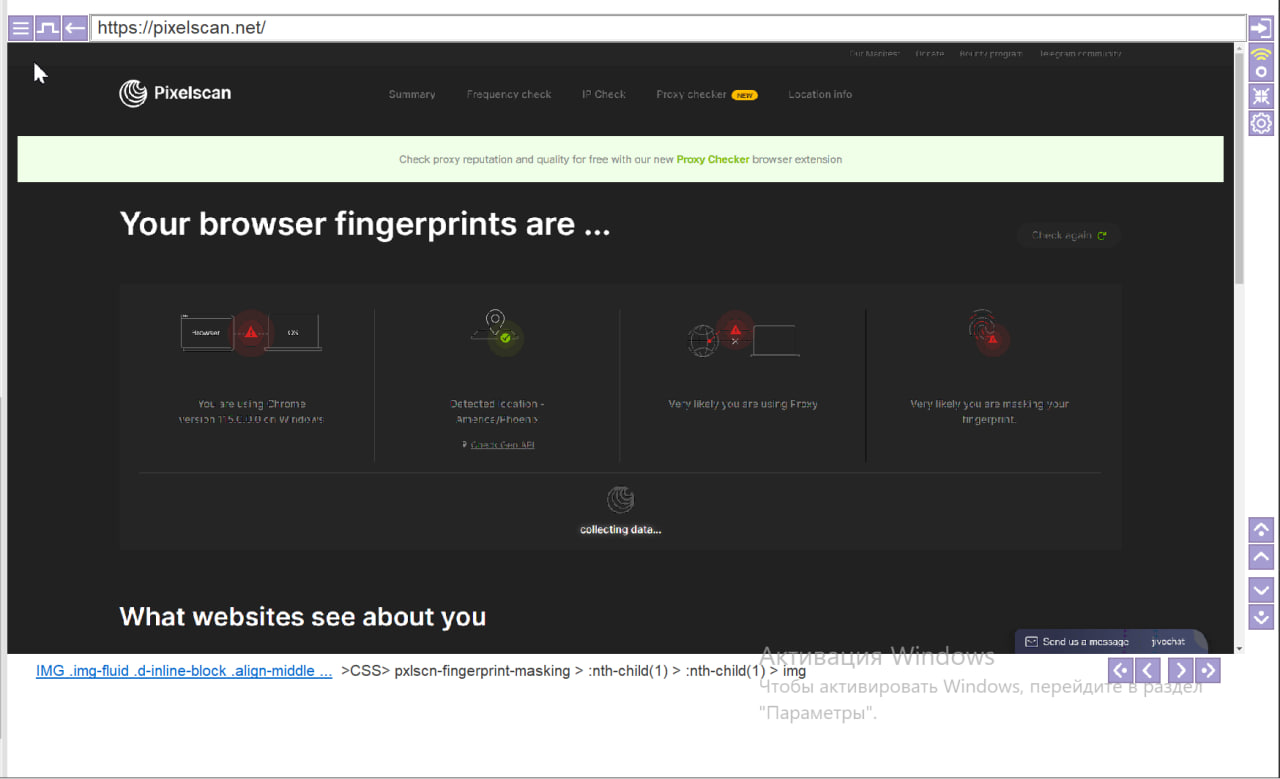Open the Summary tab on Pixelscan

pos(412,95)
